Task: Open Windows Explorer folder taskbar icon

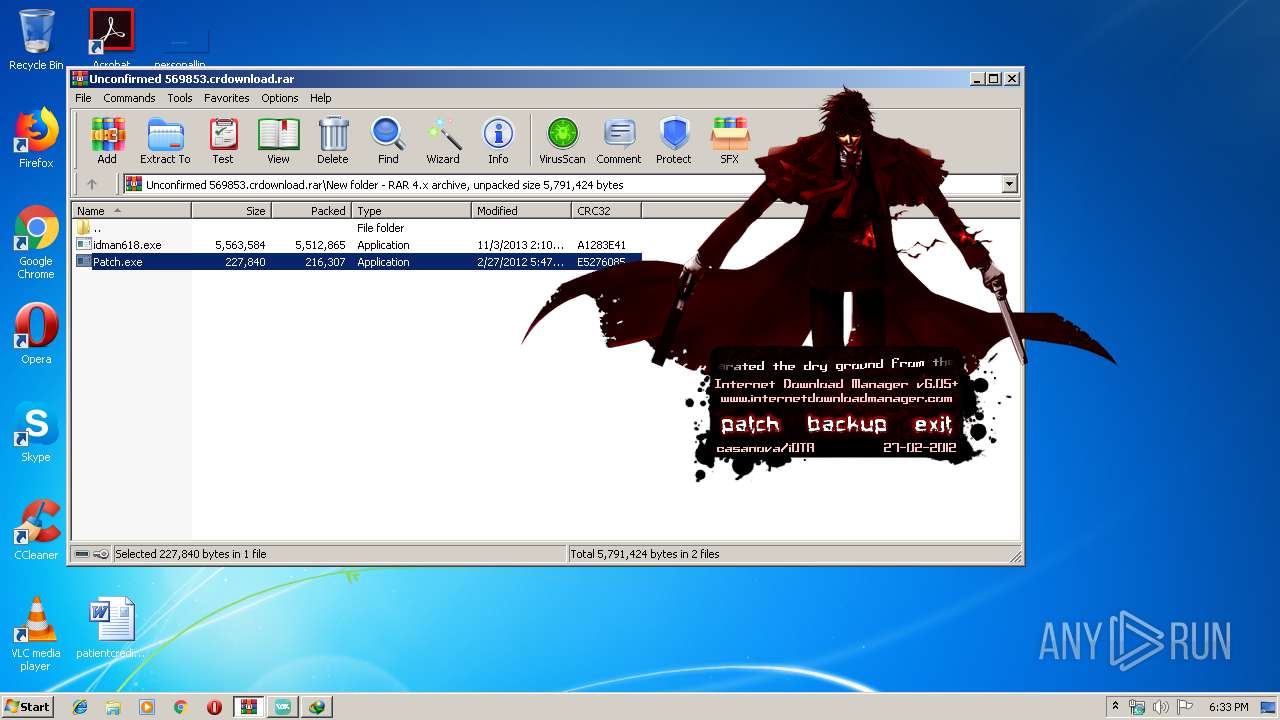Action: tap(113, 707)
